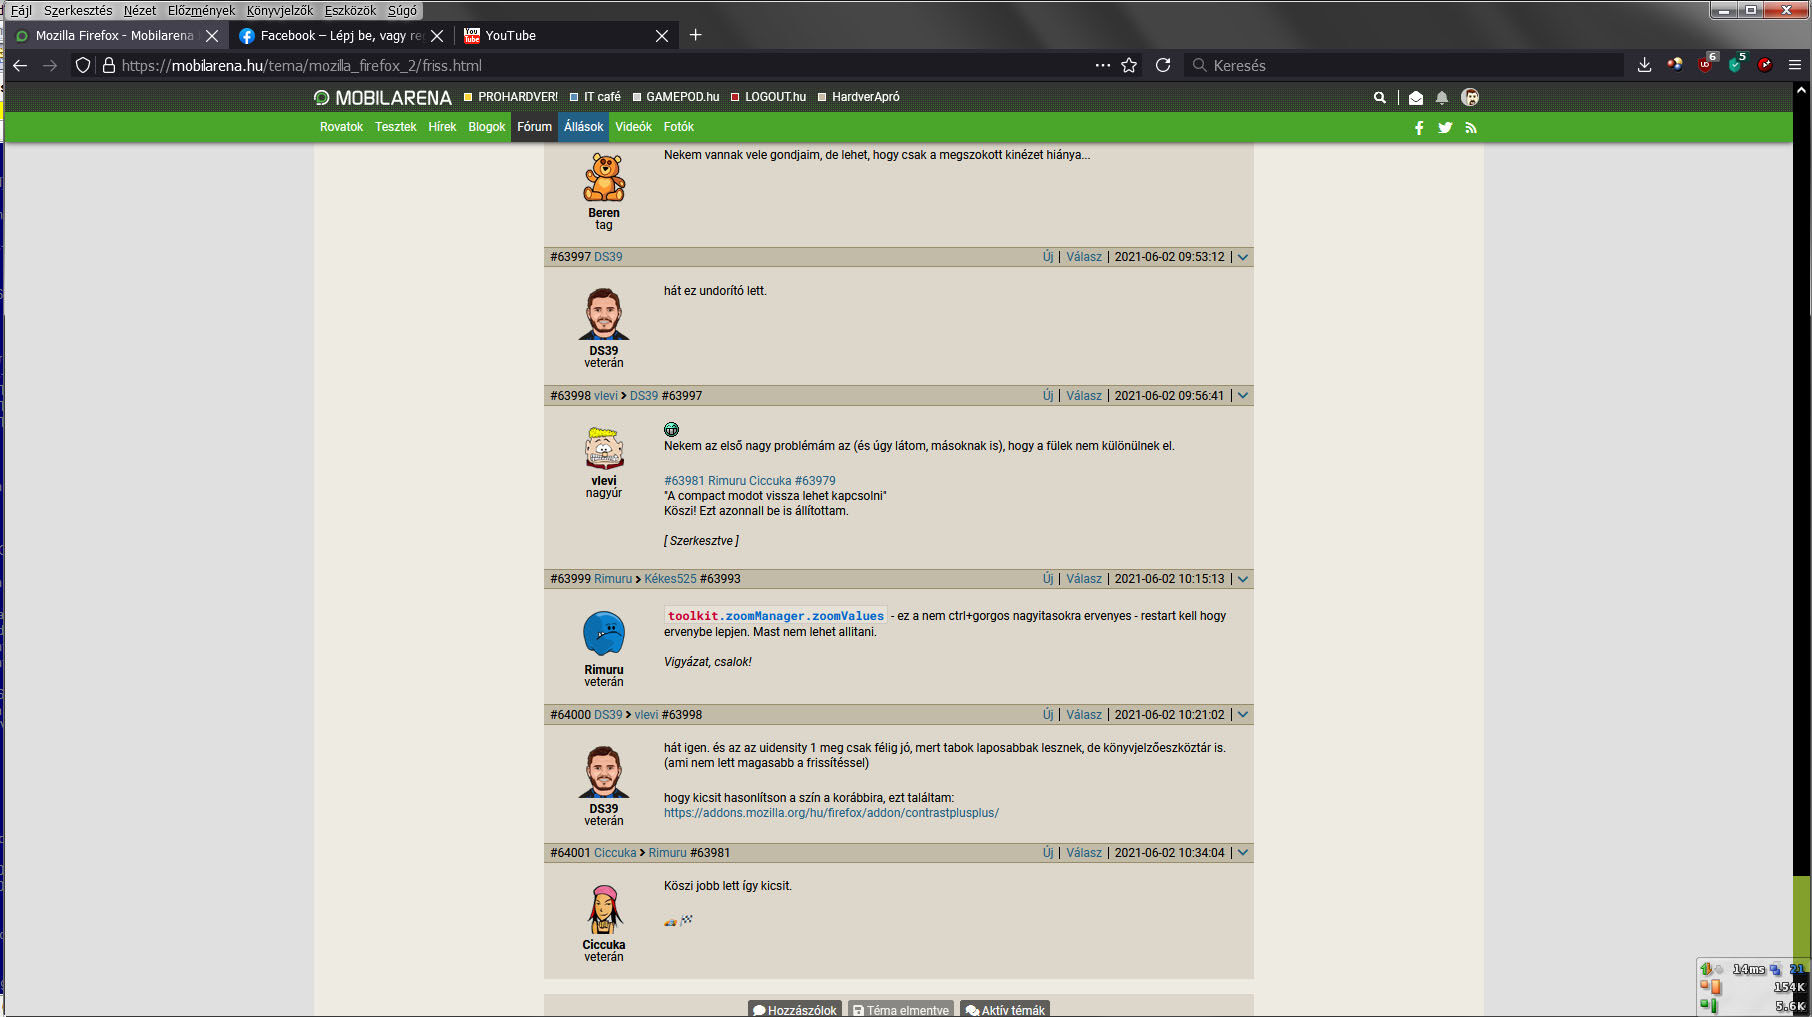Open the downloads panel arrow icon
Screen dimensions: 1812x1017
point(1644,65)
